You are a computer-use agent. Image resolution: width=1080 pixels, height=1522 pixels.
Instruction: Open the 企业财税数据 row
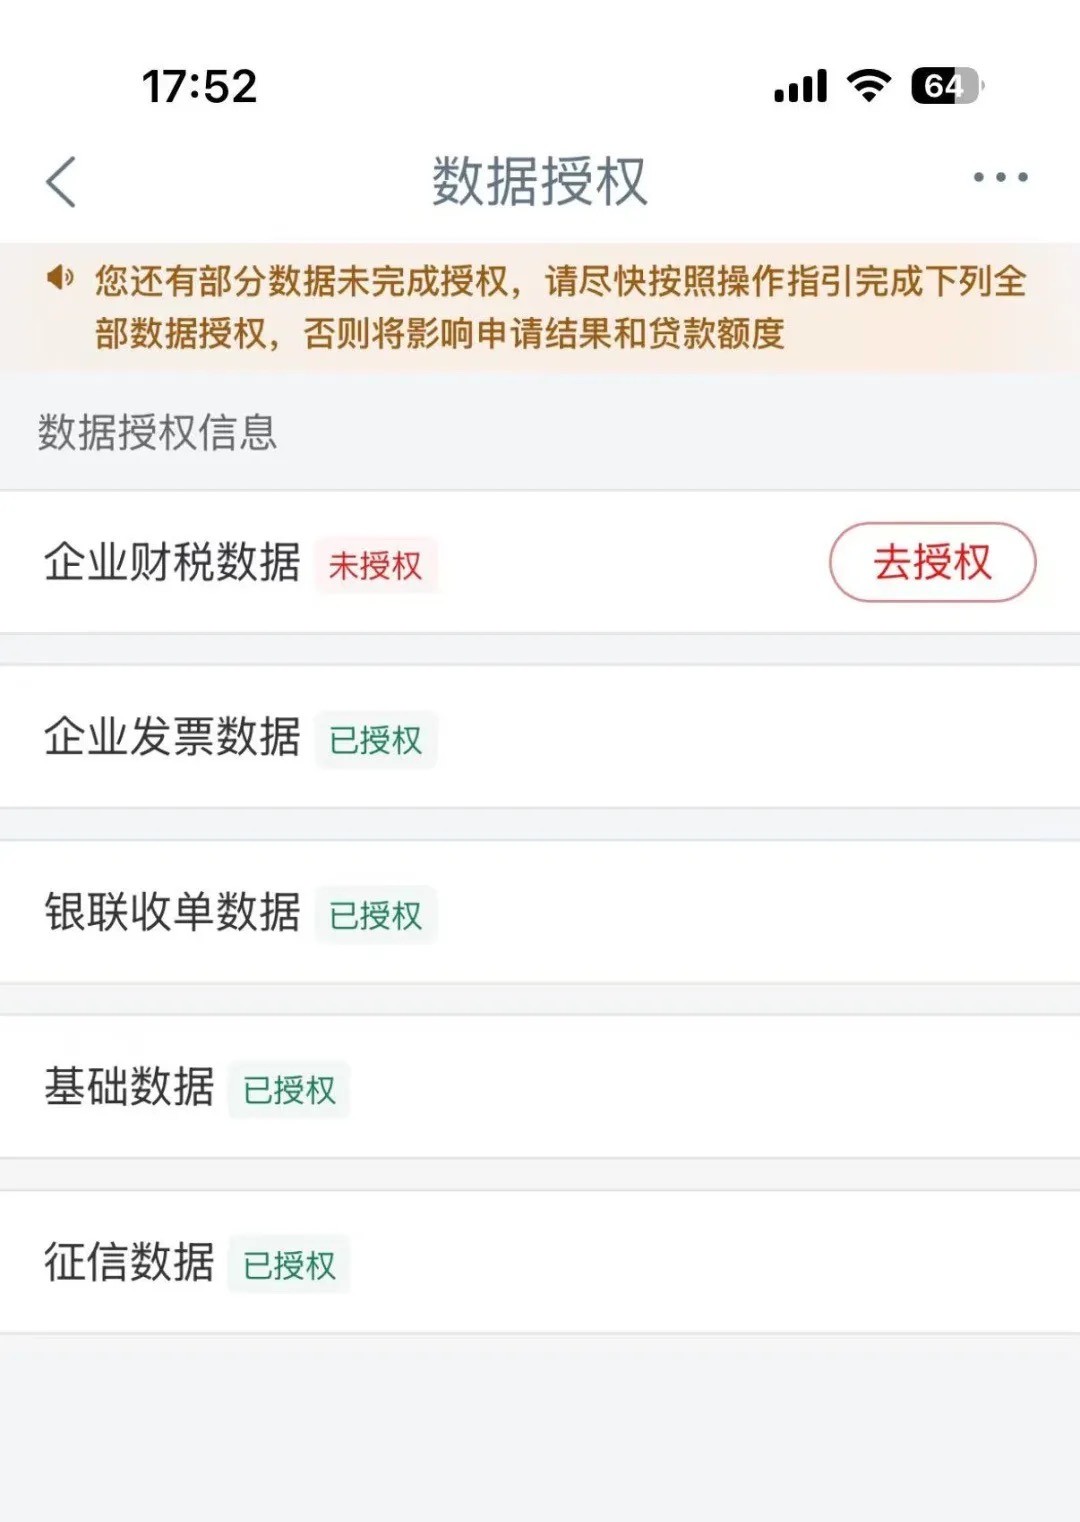[x=172, y=562]
